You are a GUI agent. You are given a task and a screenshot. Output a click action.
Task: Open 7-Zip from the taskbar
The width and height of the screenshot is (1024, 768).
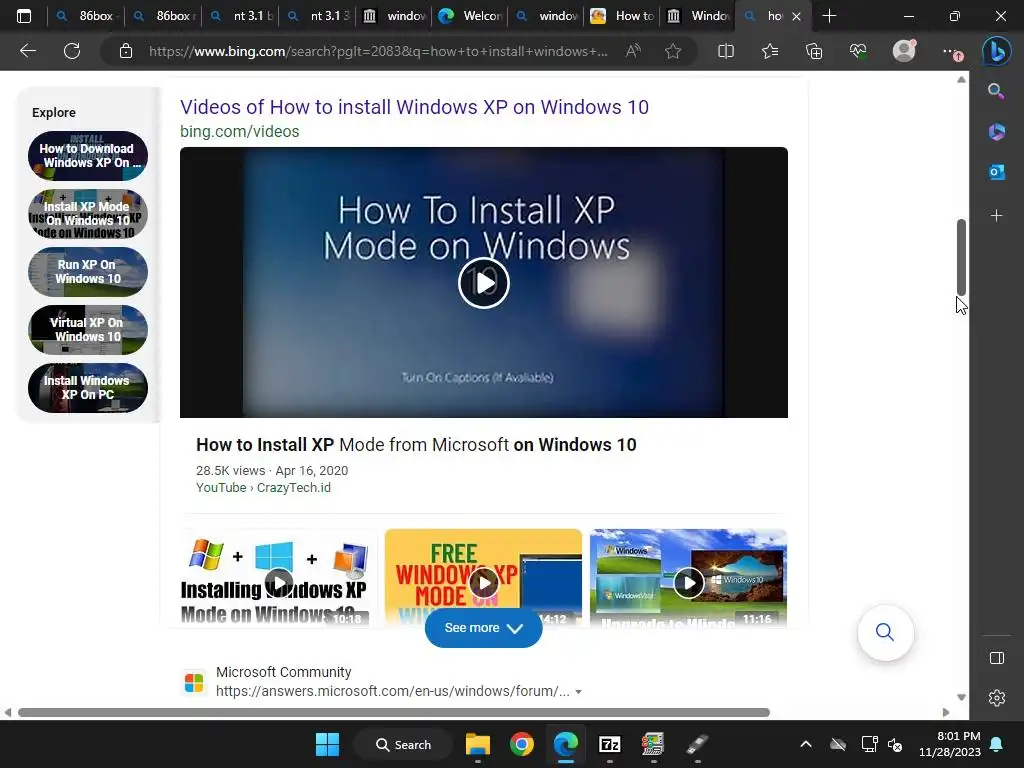click(609, 744)
